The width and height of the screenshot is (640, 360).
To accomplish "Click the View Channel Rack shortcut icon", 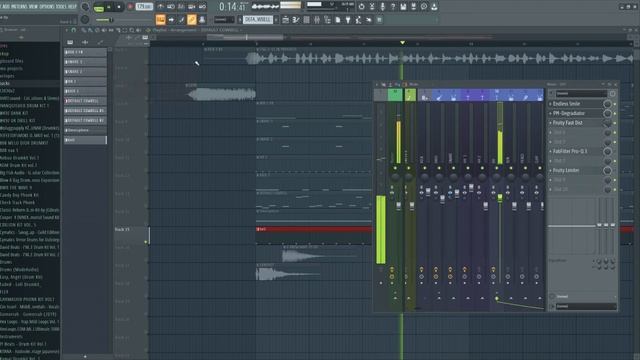I will pos(307,20).
